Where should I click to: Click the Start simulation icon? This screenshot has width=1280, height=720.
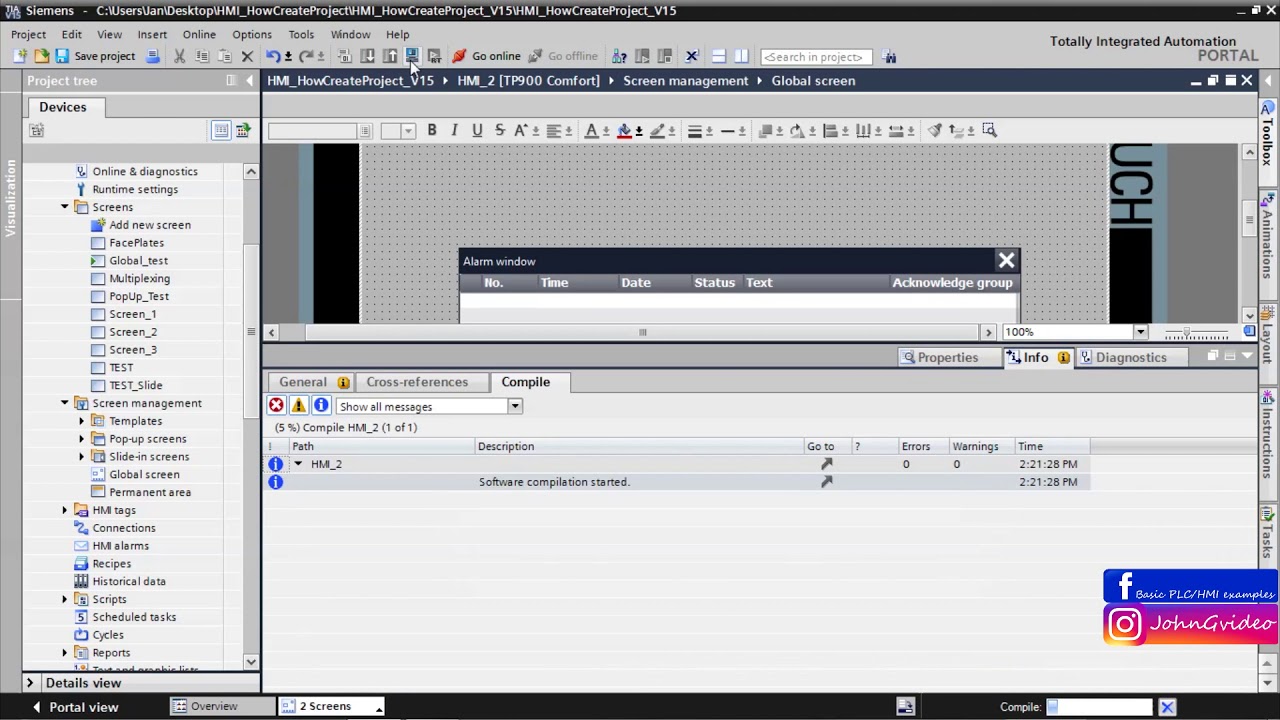[x=411, y=57]
